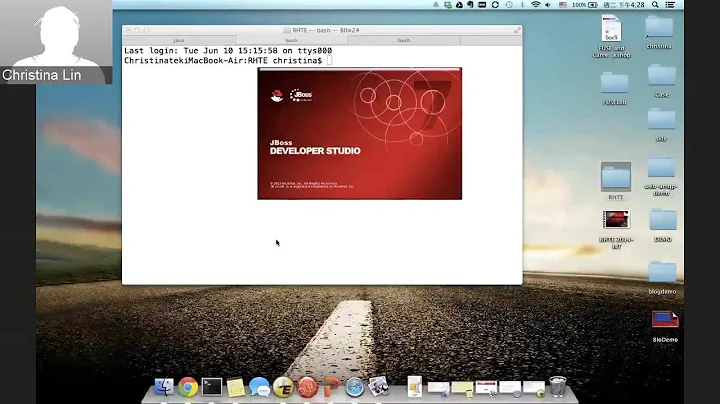Select the christina folder on desktop

[659, 32]
